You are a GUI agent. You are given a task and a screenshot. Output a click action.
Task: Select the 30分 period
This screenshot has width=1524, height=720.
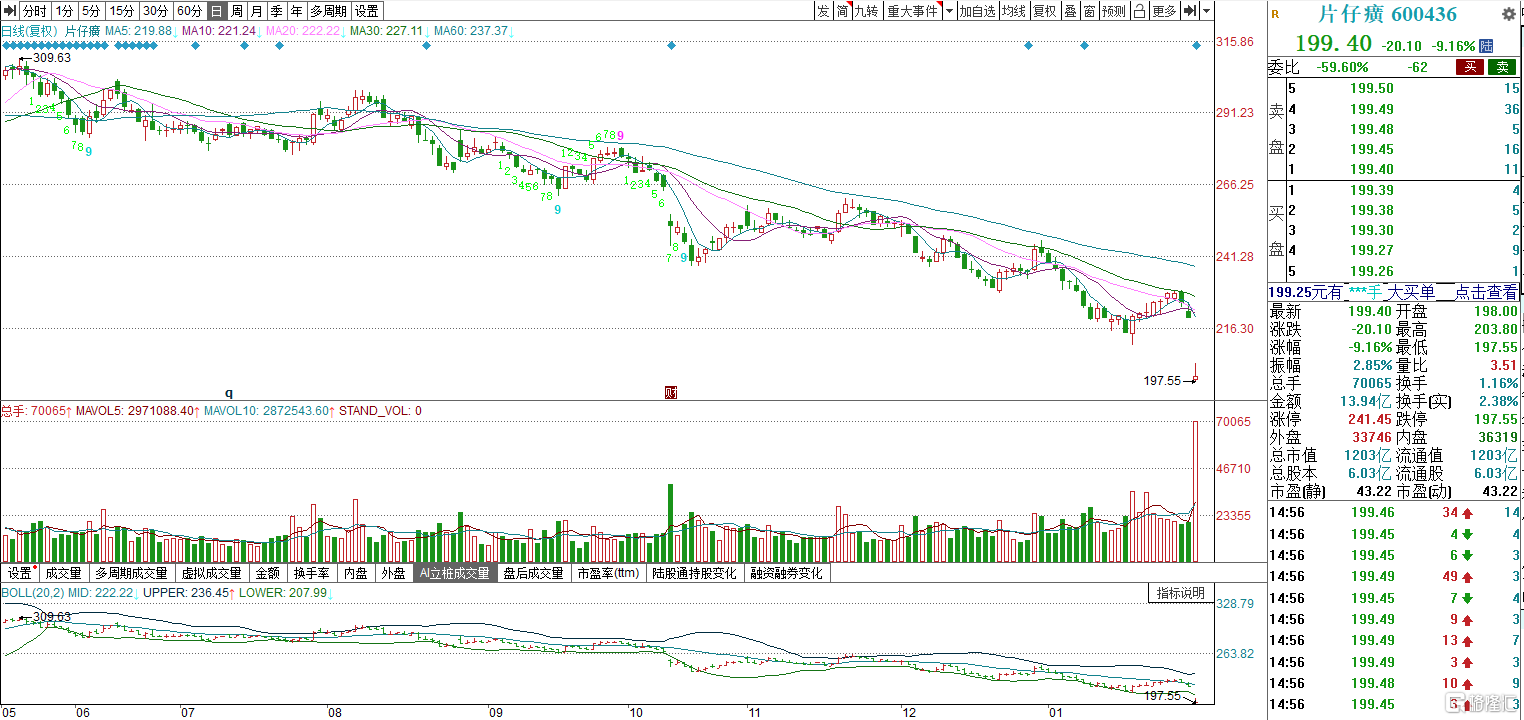pos(155,11)
